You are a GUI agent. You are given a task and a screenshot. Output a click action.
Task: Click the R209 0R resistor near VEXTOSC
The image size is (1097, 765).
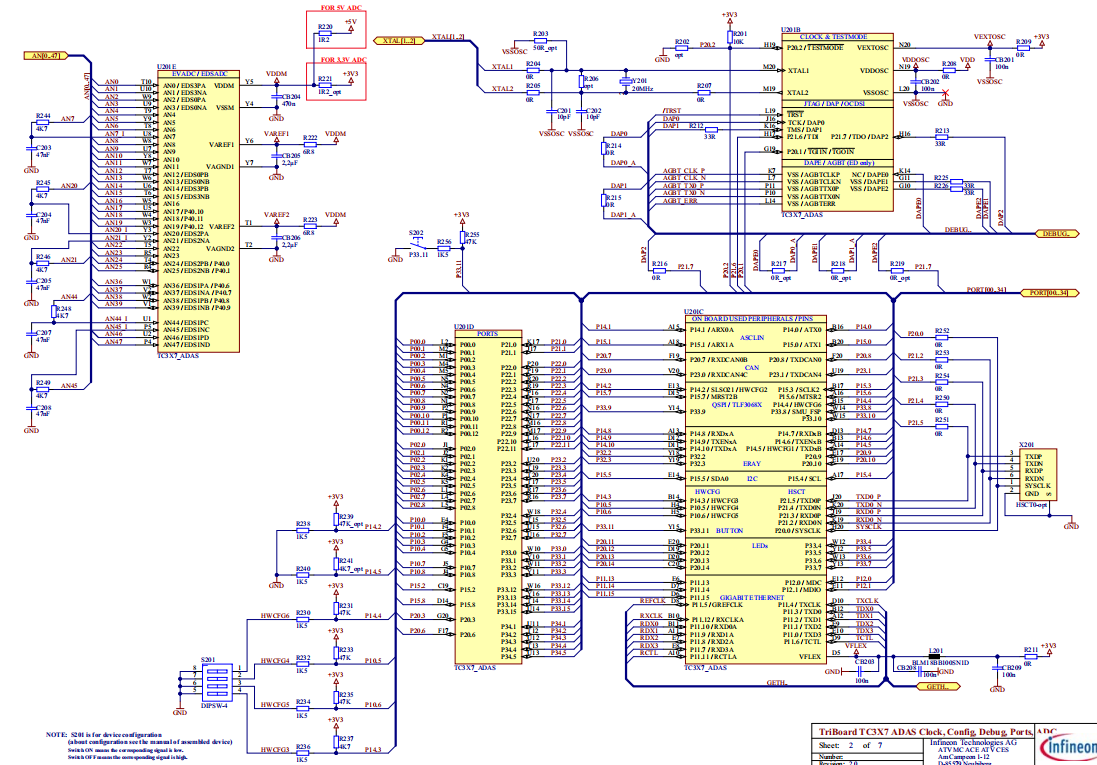coord(1022,48)
